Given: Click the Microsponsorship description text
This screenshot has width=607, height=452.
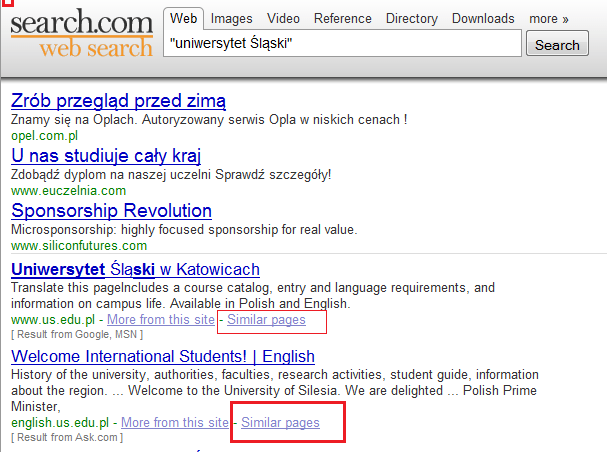Looking at the screenshot, I should coord(184,230).
